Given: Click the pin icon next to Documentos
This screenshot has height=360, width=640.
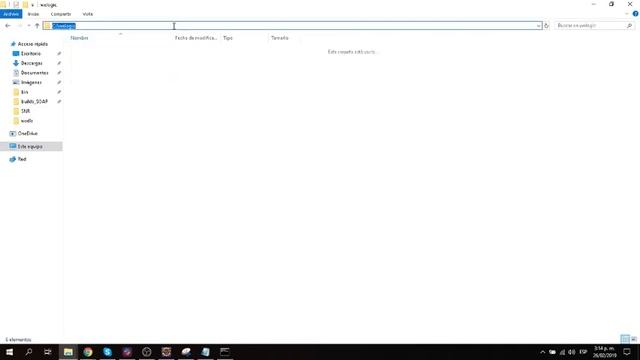Looking at the screenshot, I should (x=59, y=73).
